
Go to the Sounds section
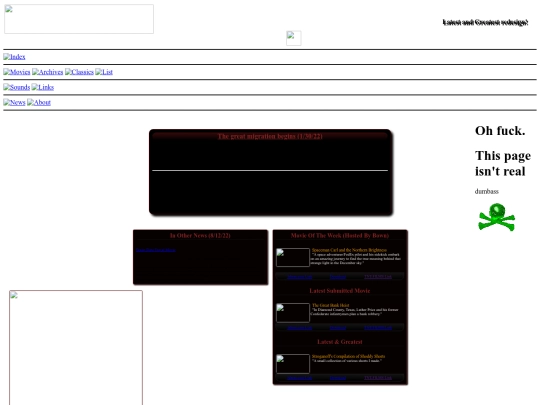click(x=17, y=87)
